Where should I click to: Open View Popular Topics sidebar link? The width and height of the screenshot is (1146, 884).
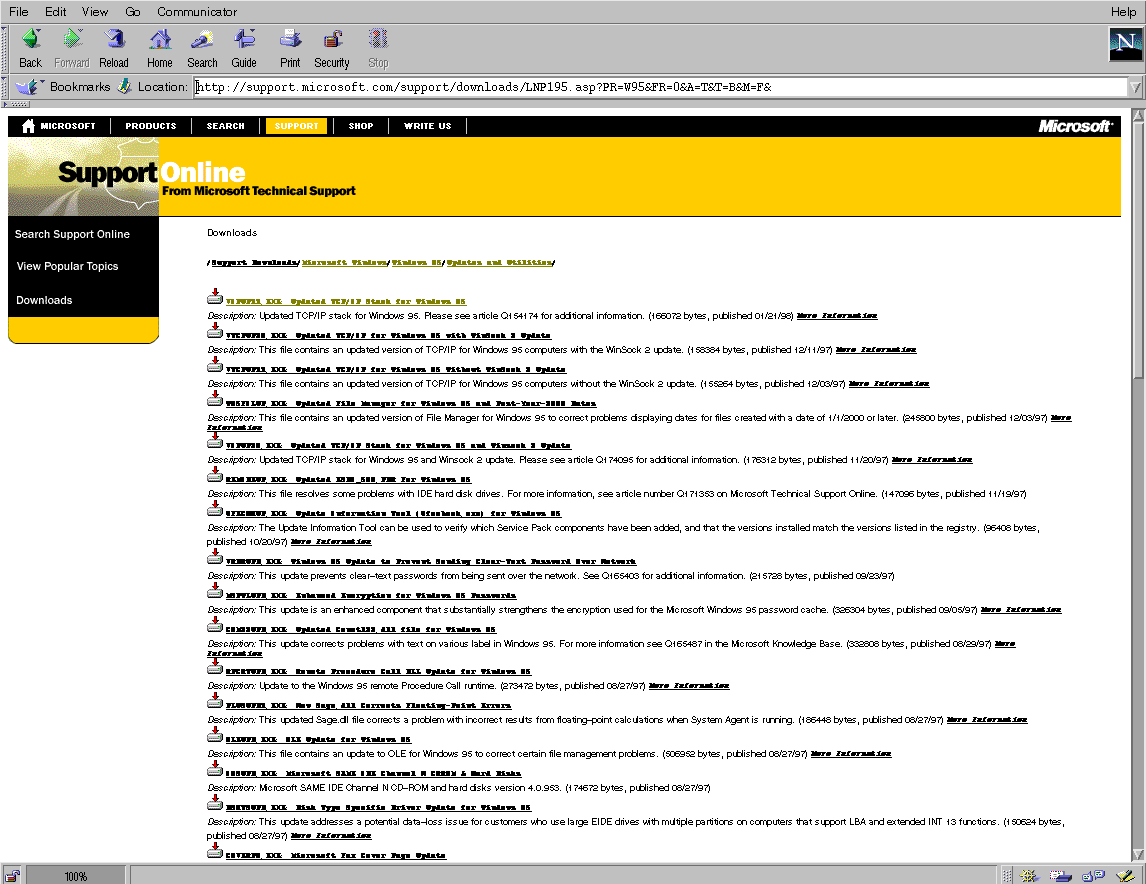coord(67,266)
